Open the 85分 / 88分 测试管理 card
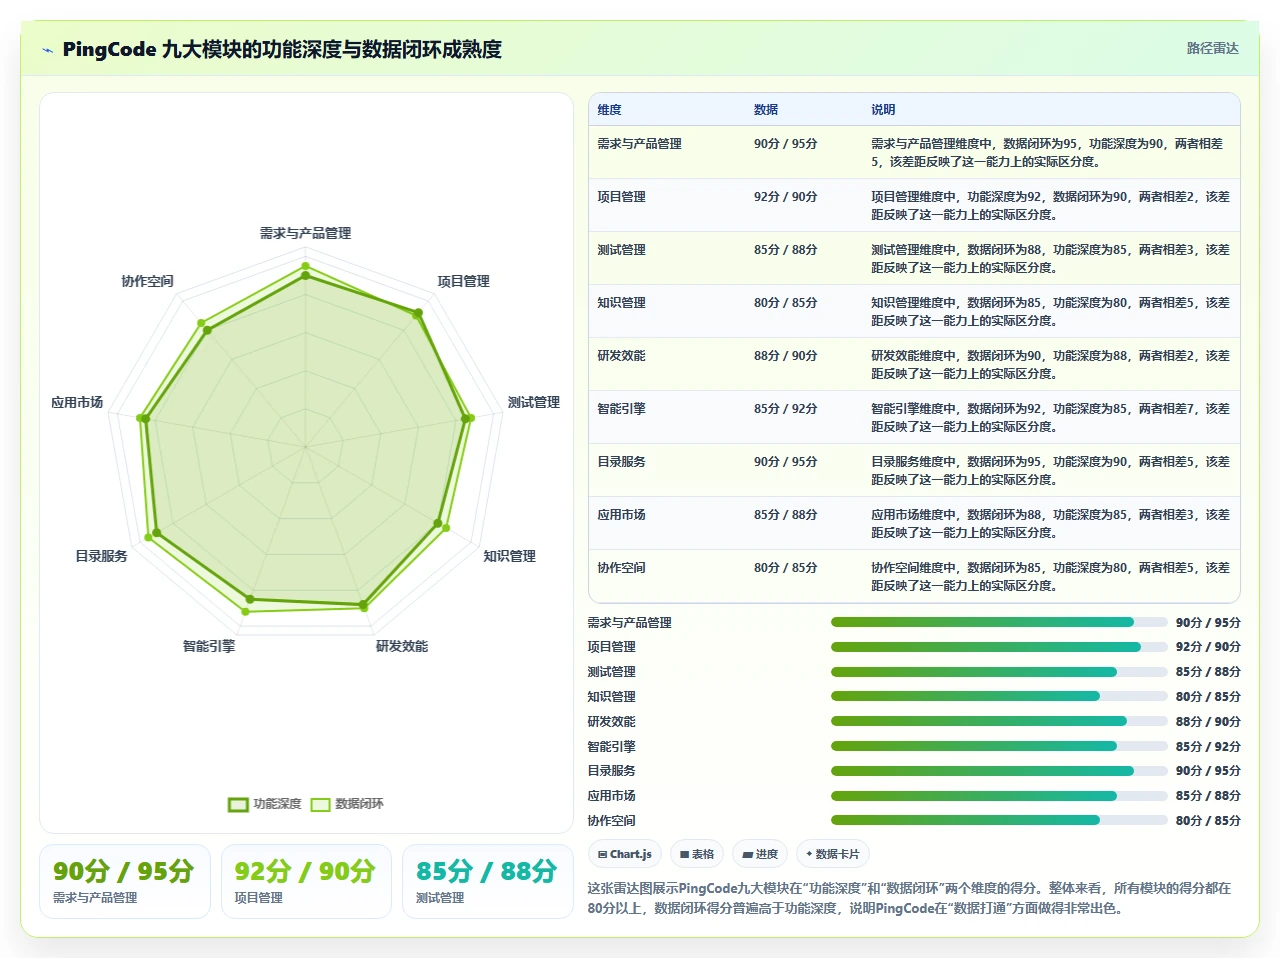This screenshot has width=1280, height=958. click(x=487, y=881)
